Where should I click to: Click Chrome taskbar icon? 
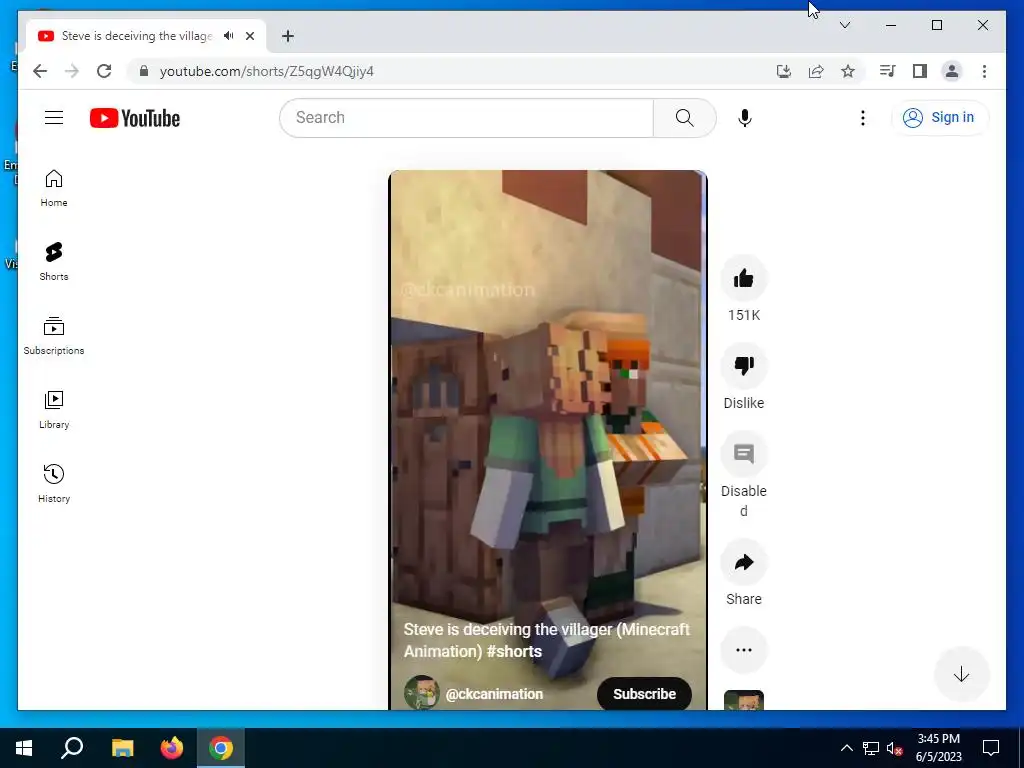(x=221, y=748)
